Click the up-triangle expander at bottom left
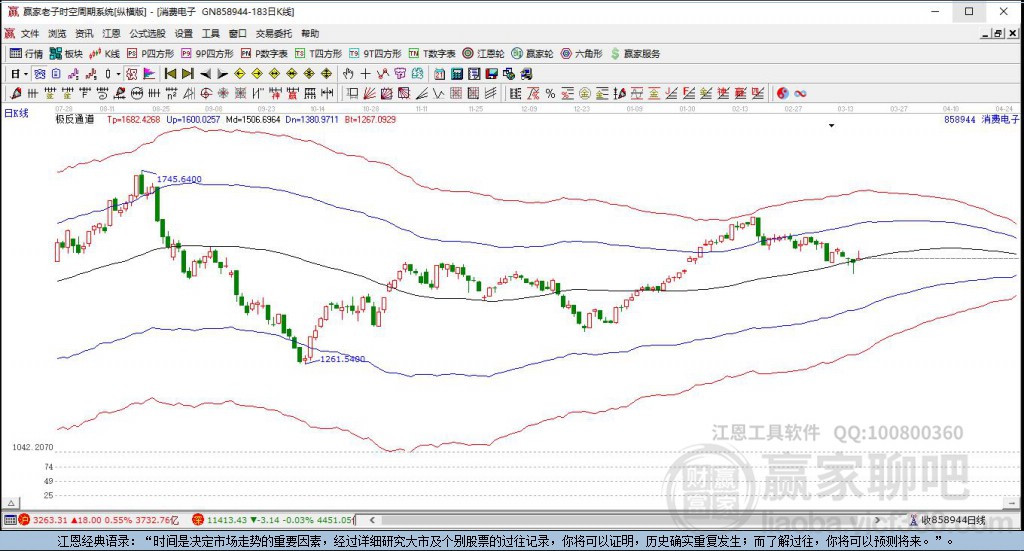This screenshot has width=1024, height=551. (x=10, y=503)
